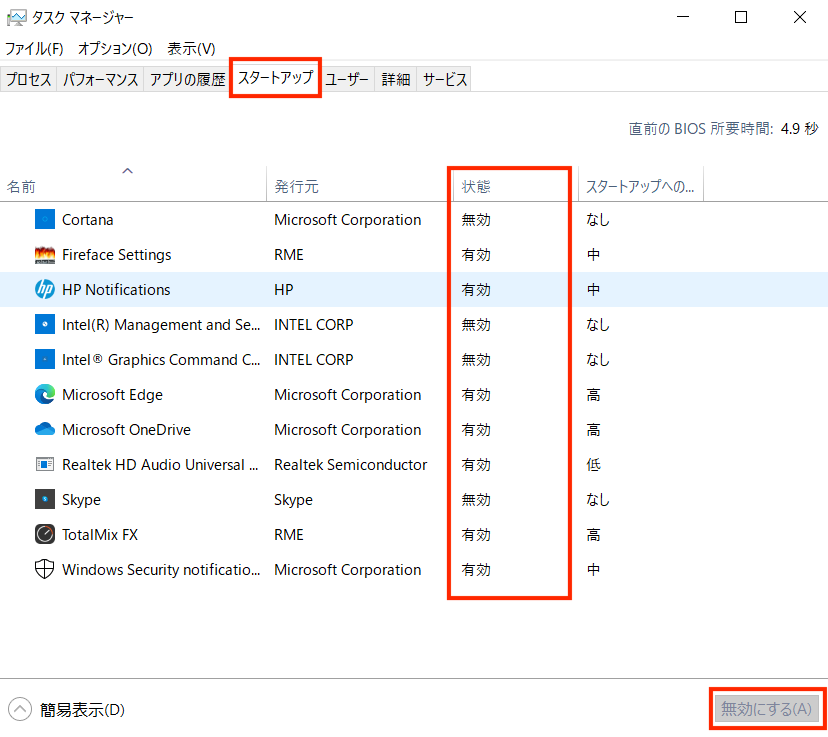The image size is (828, 737).
Task: Sort by 状態 column header
Action: click(x=476, y=187)
